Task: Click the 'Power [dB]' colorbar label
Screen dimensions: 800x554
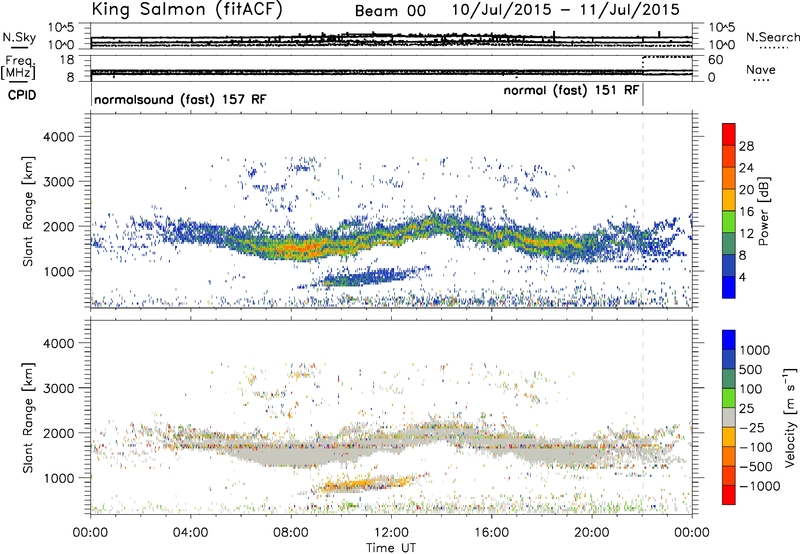Action: [764, 211]
